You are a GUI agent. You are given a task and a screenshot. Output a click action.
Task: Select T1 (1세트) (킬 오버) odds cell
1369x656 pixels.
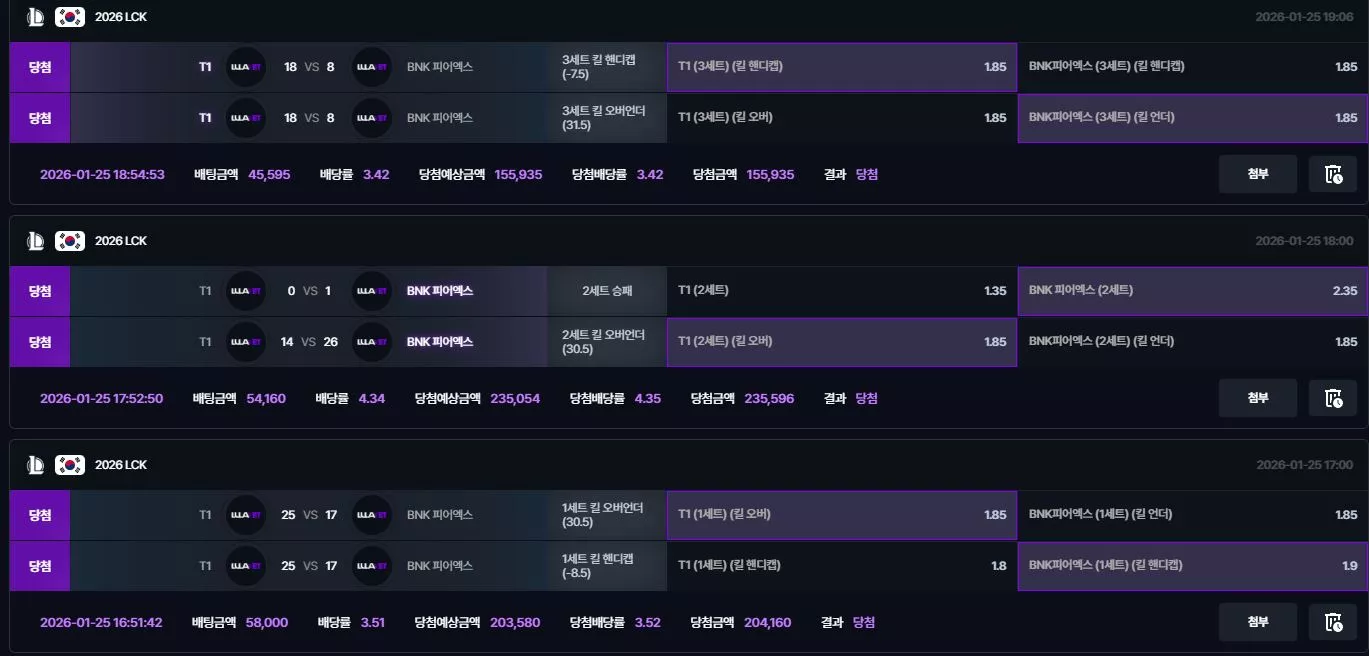[x=842, y=515]
